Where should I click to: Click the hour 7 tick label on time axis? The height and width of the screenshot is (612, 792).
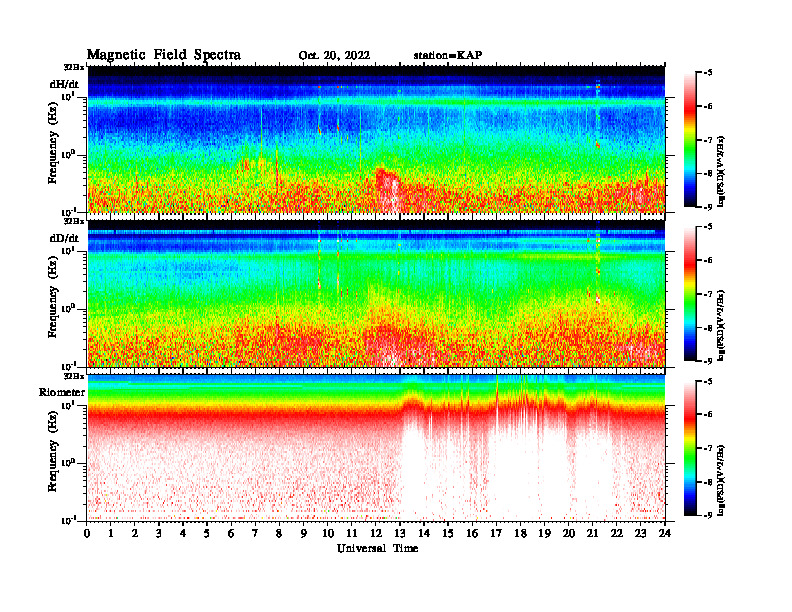[x=256, y=533]
